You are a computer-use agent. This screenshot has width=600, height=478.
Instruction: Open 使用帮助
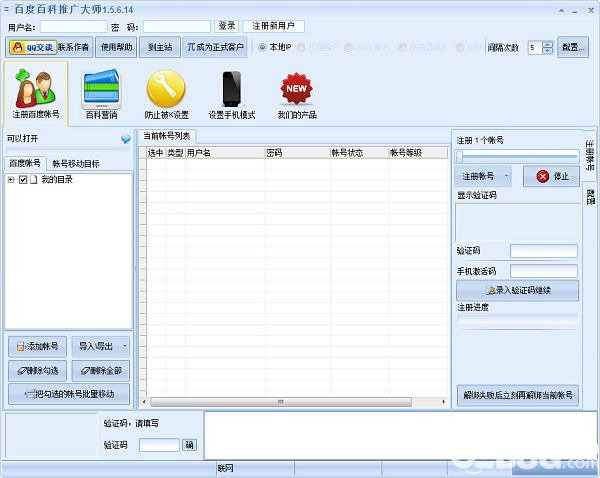pos(116,47)
